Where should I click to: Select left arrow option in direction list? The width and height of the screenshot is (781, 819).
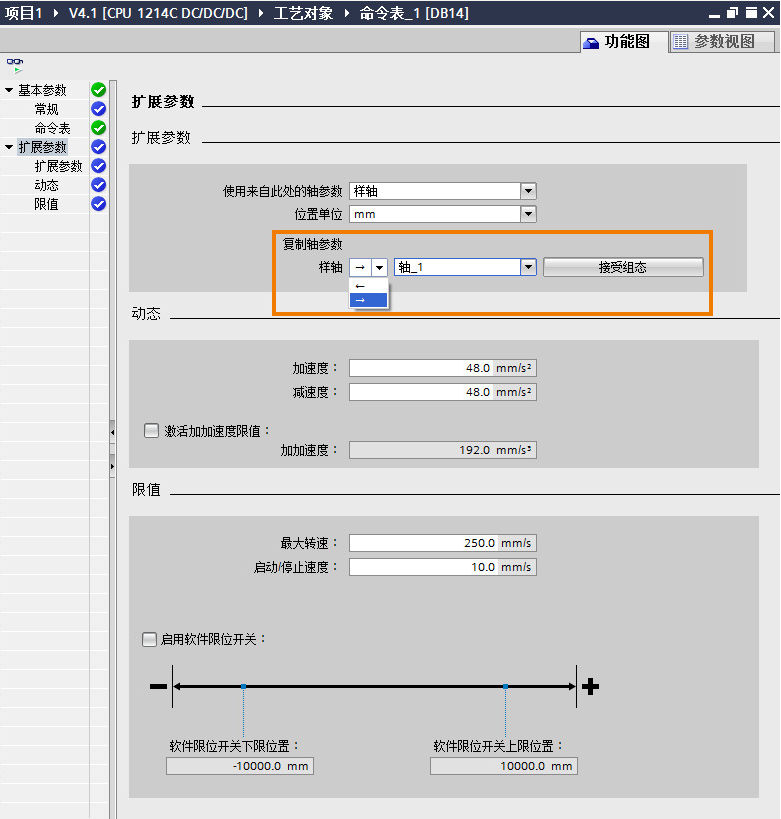pyautogui.click(x=368, y=286)
